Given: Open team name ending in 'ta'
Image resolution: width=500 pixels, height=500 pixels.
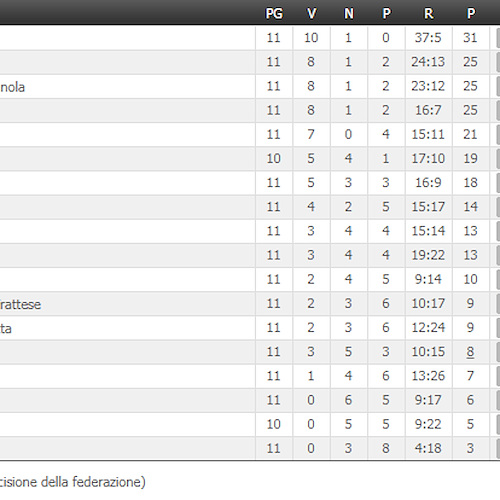Looking at the screenshot, I should pyautogui.click(x=6, y=329).
